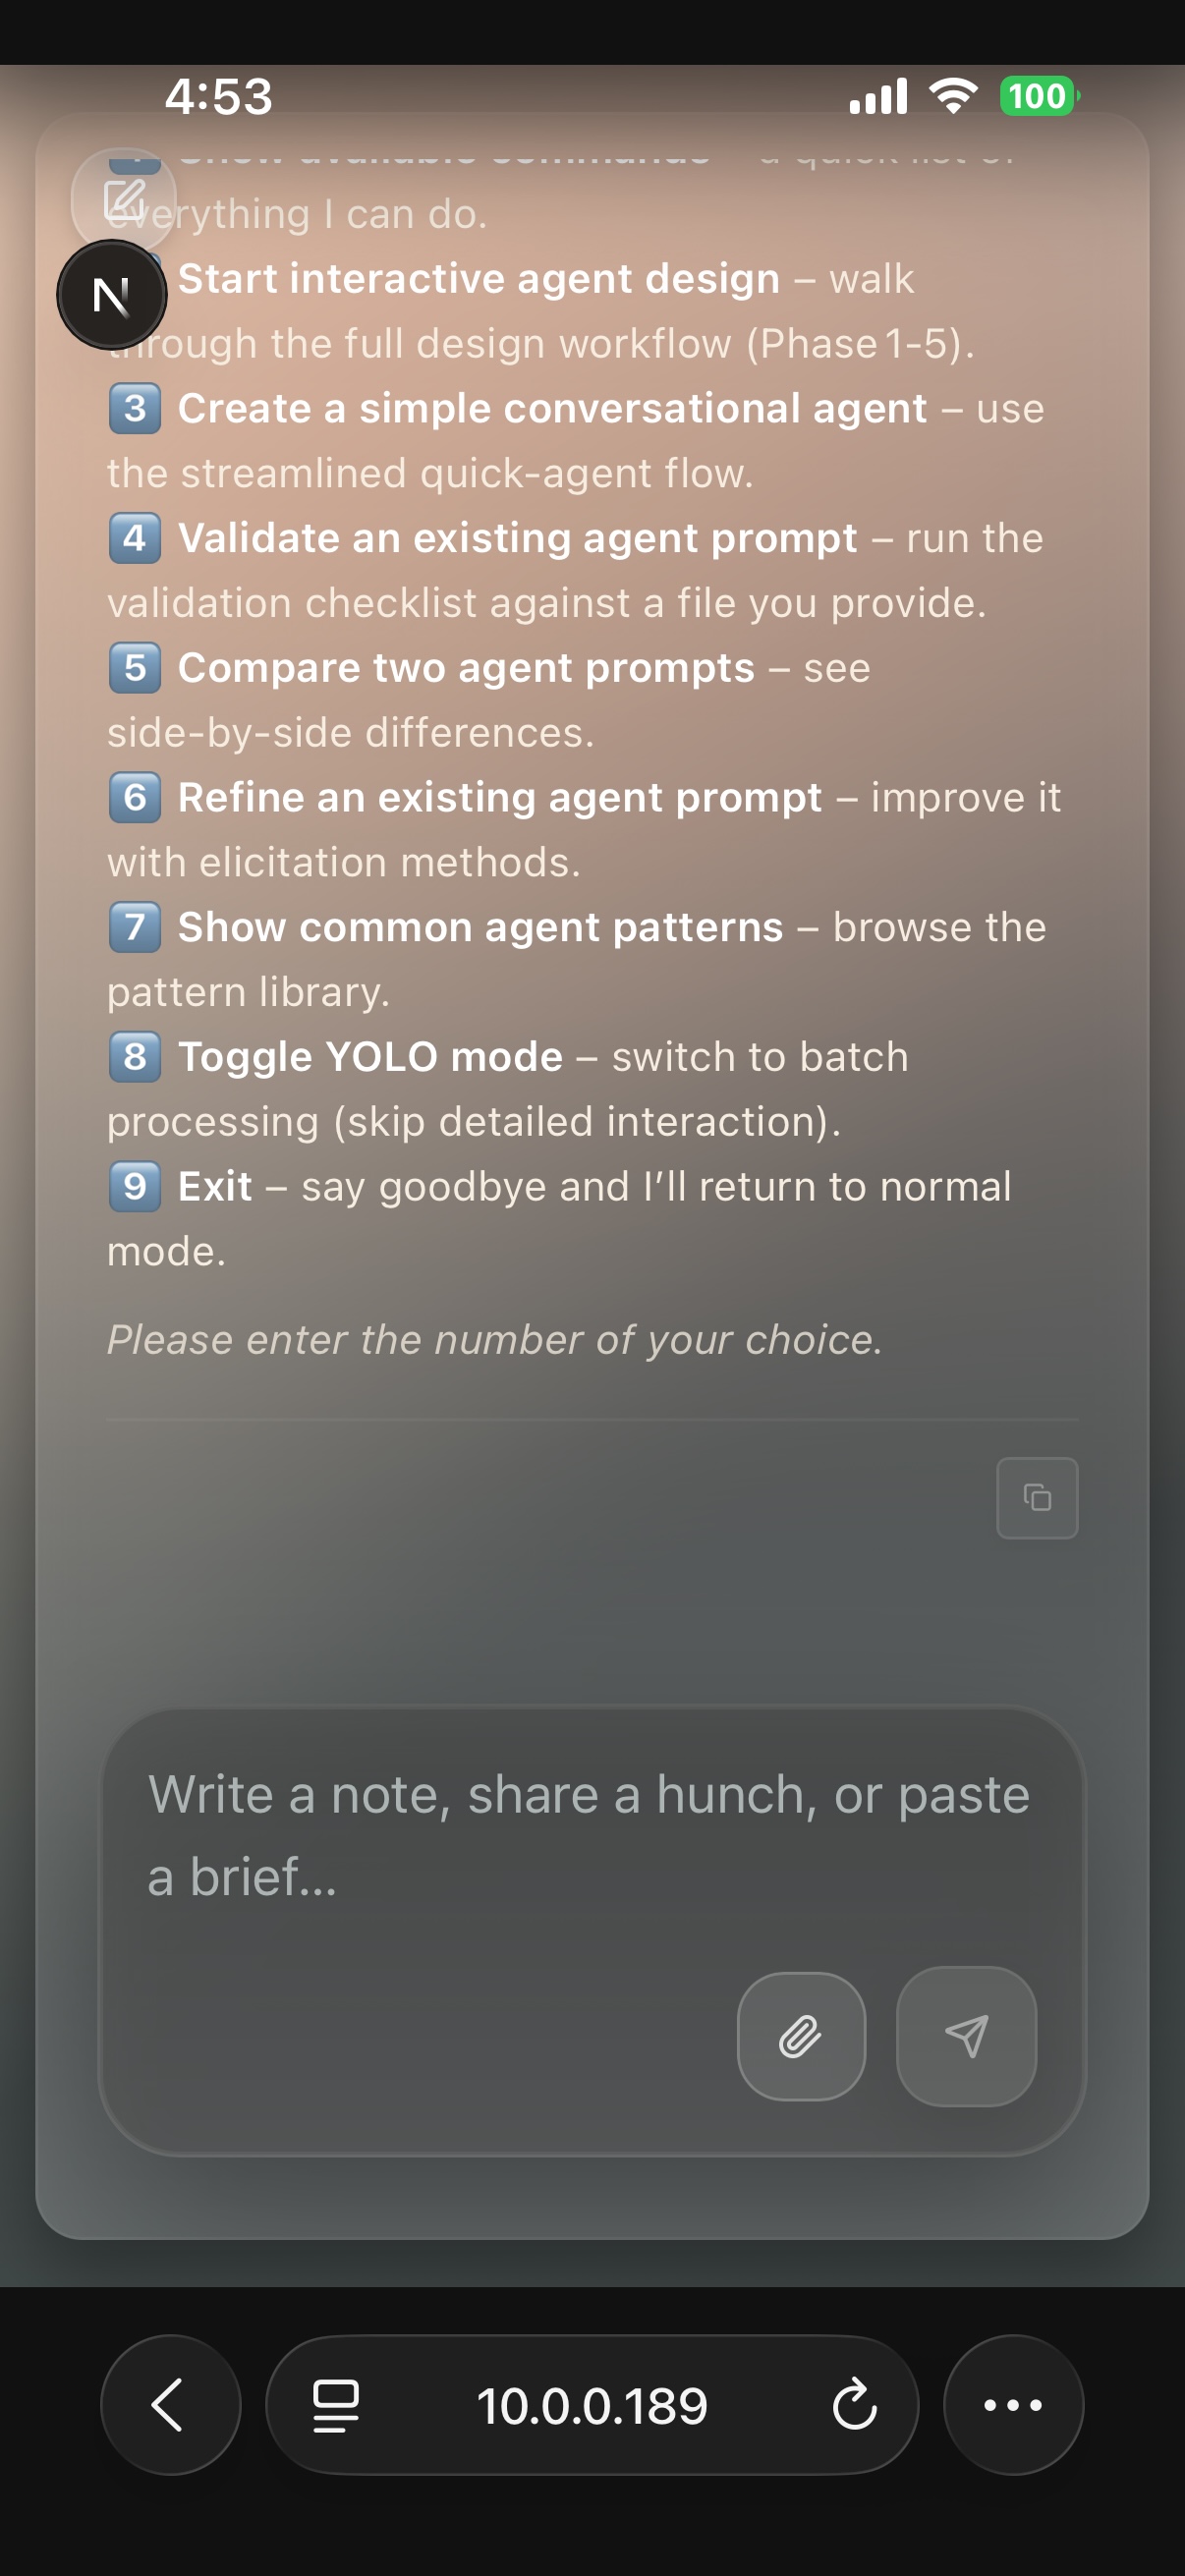Click the round N avatar badge

111,295
